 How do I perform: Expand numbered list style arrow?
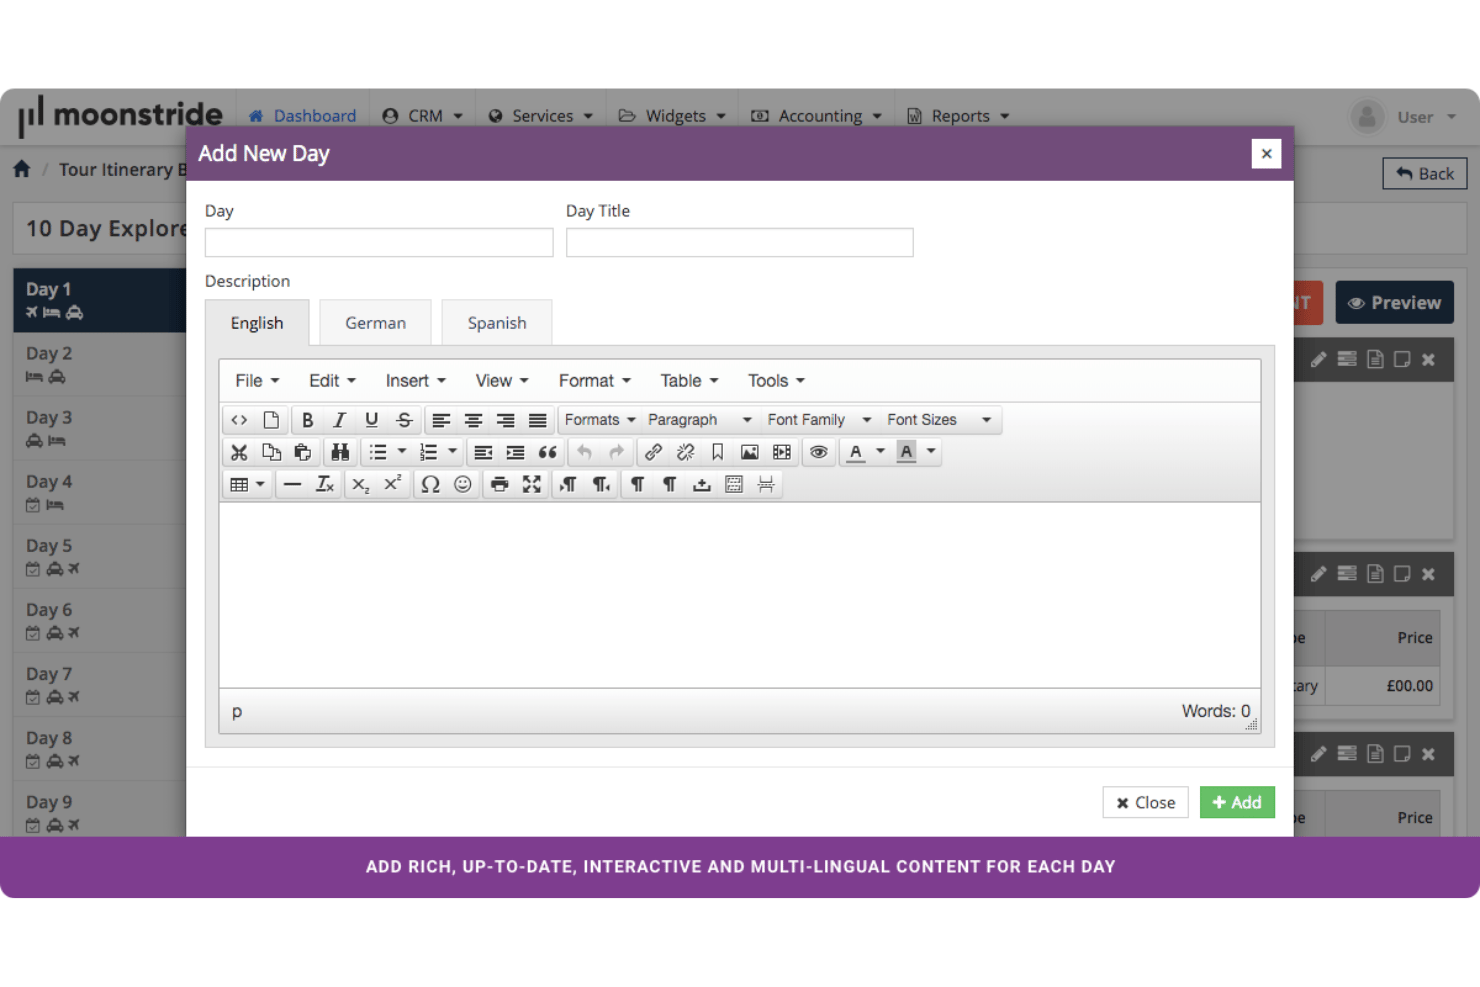(452, 452)
